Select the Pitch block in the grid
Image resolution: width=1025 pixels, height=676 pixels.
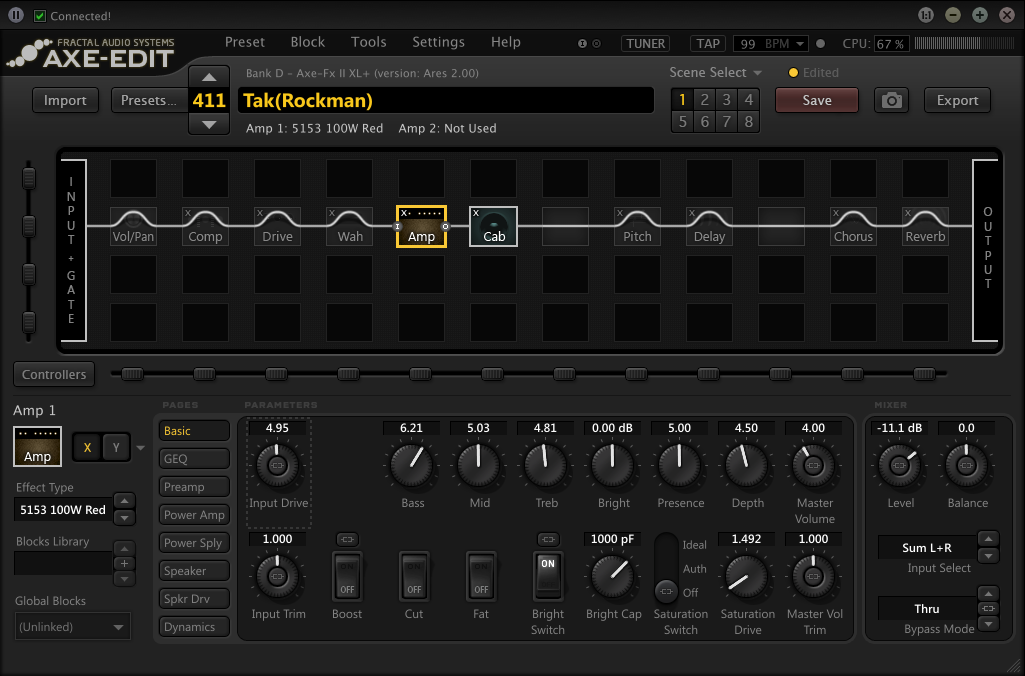click(637, 226)
